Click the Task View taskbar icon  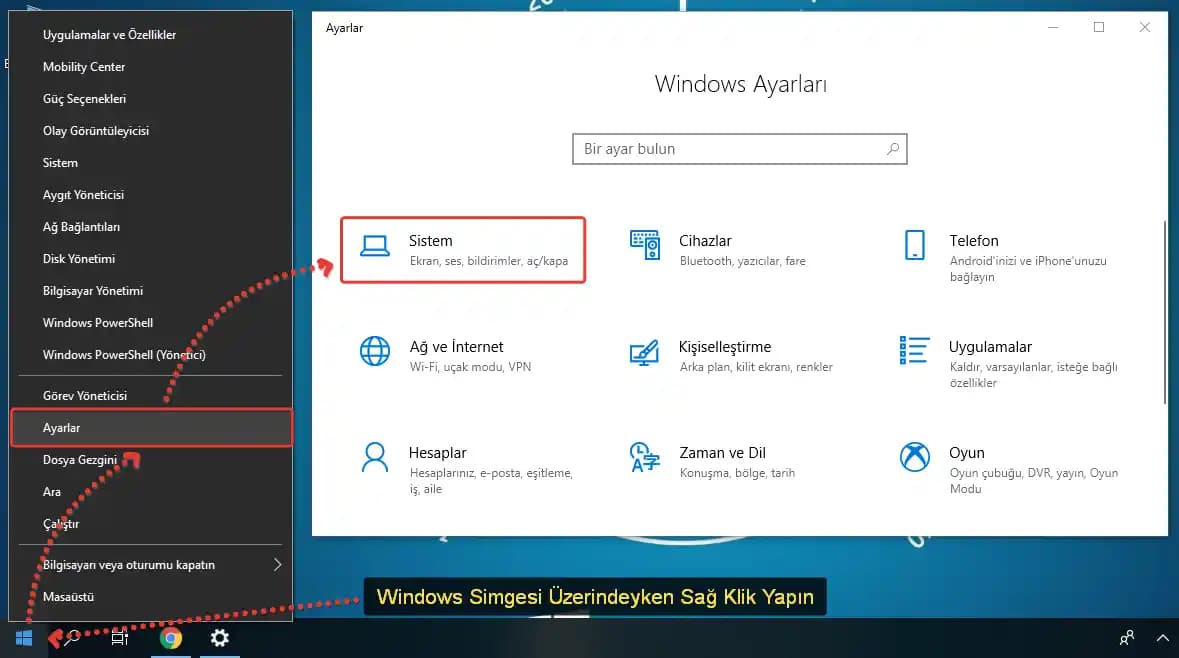coord(120,637)
